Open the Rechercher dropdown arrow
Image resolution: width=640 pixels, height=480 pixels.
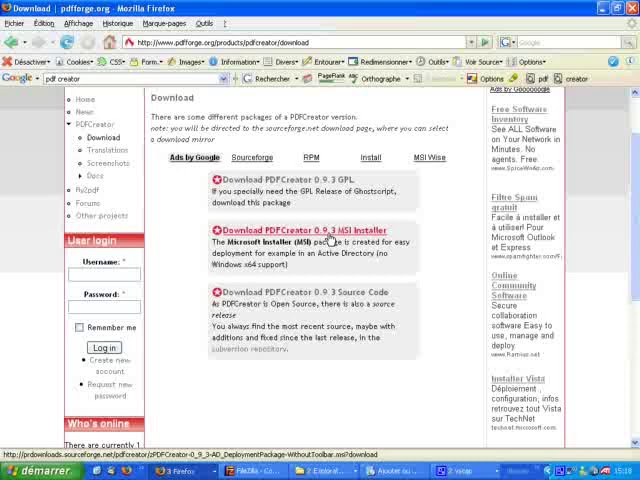point(297,78)
